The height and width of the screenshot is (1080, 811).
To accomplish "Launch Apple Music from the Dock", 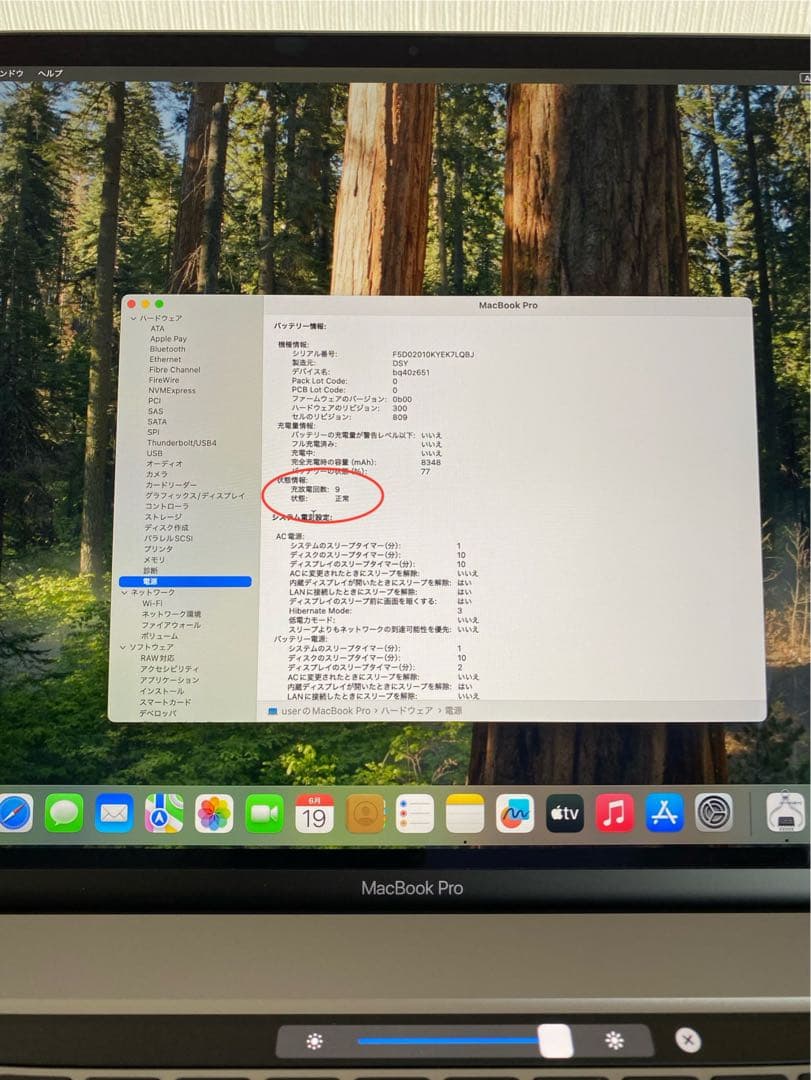I will click(x=613, y=814).
